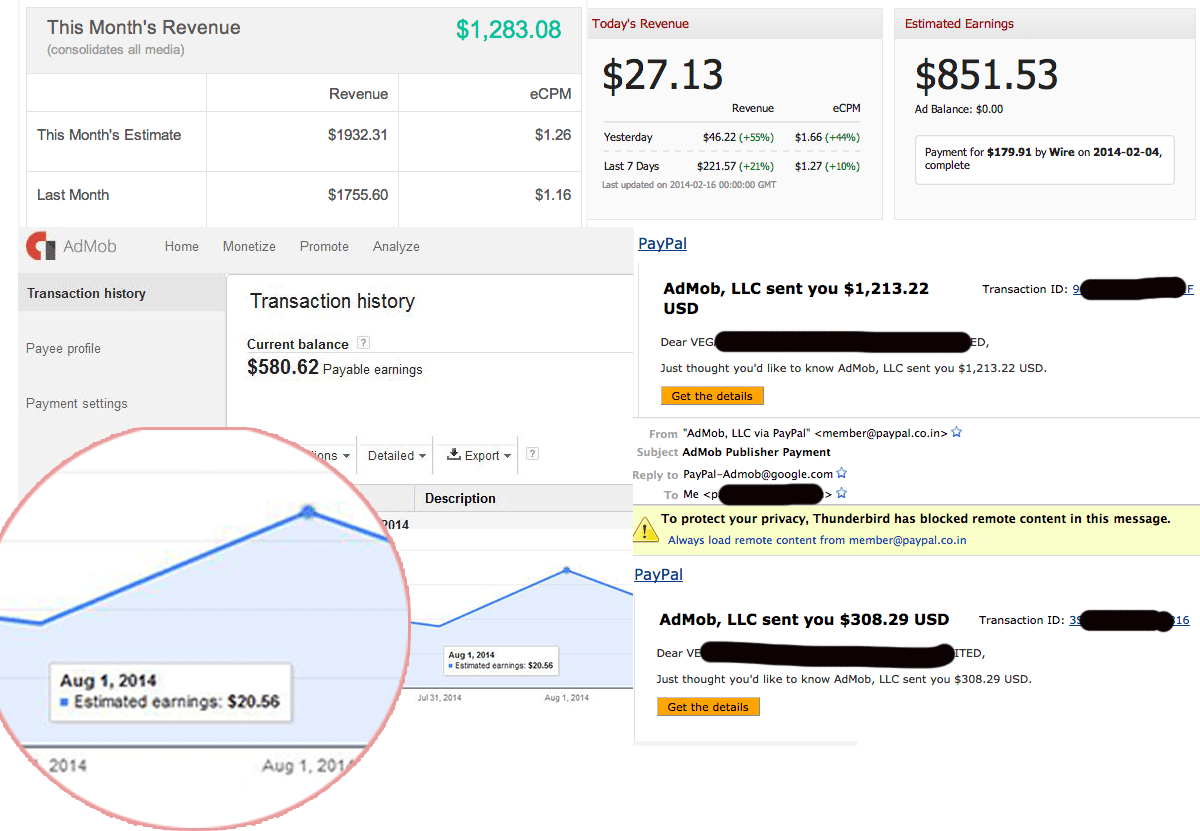Click the small Aug 1 estimated earnings tooltip
This screenshot has height=831, width=1200.
501,659
